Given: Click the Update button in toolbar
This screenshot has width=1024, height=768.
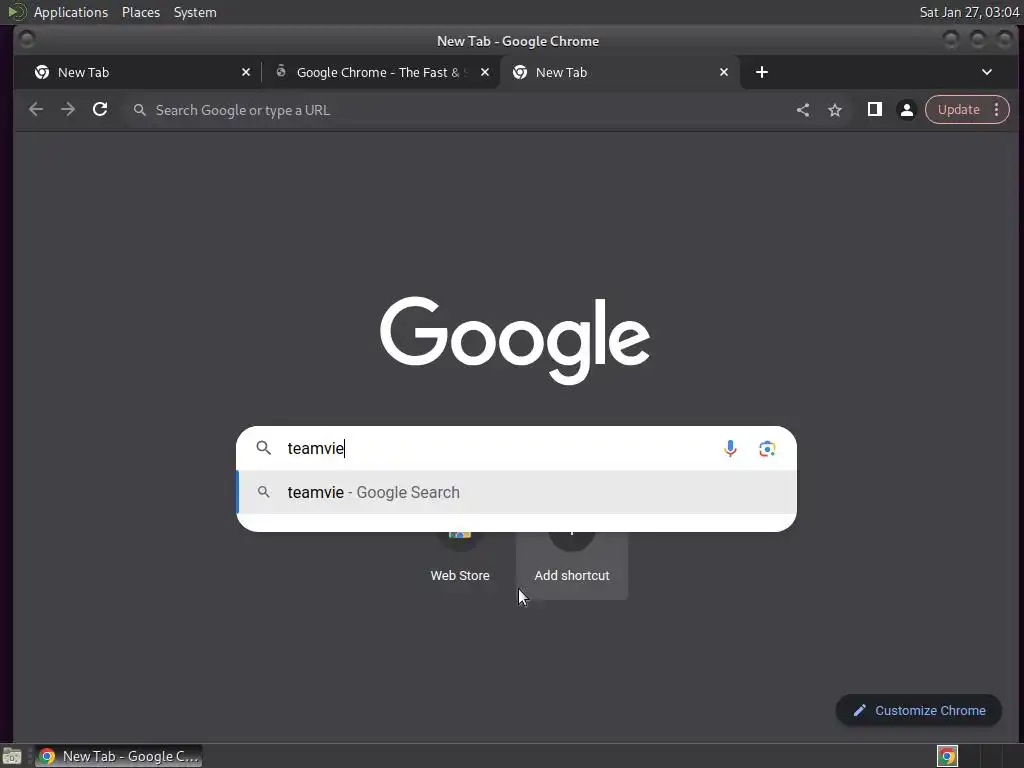Looking at the screenshot, I should 958,110.
